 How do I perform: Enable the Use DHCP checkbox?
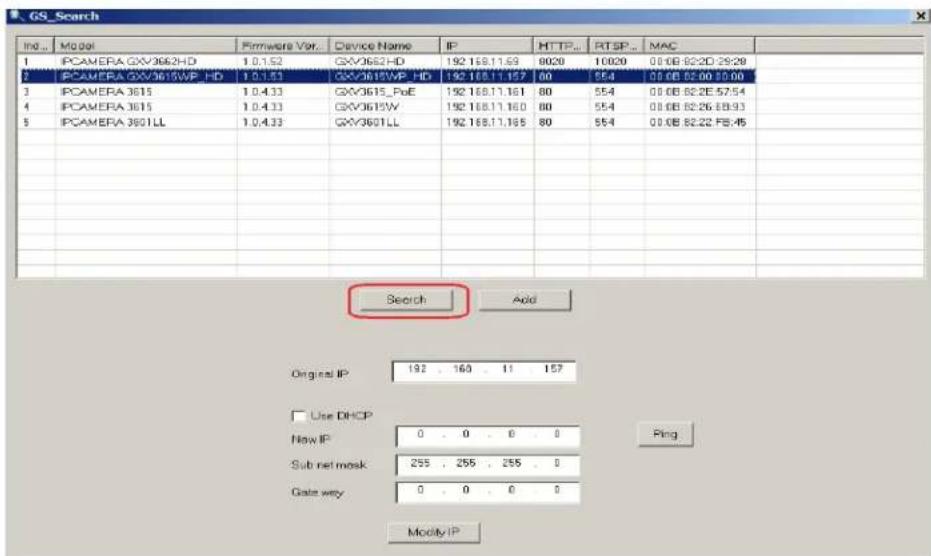coord(299,416)
